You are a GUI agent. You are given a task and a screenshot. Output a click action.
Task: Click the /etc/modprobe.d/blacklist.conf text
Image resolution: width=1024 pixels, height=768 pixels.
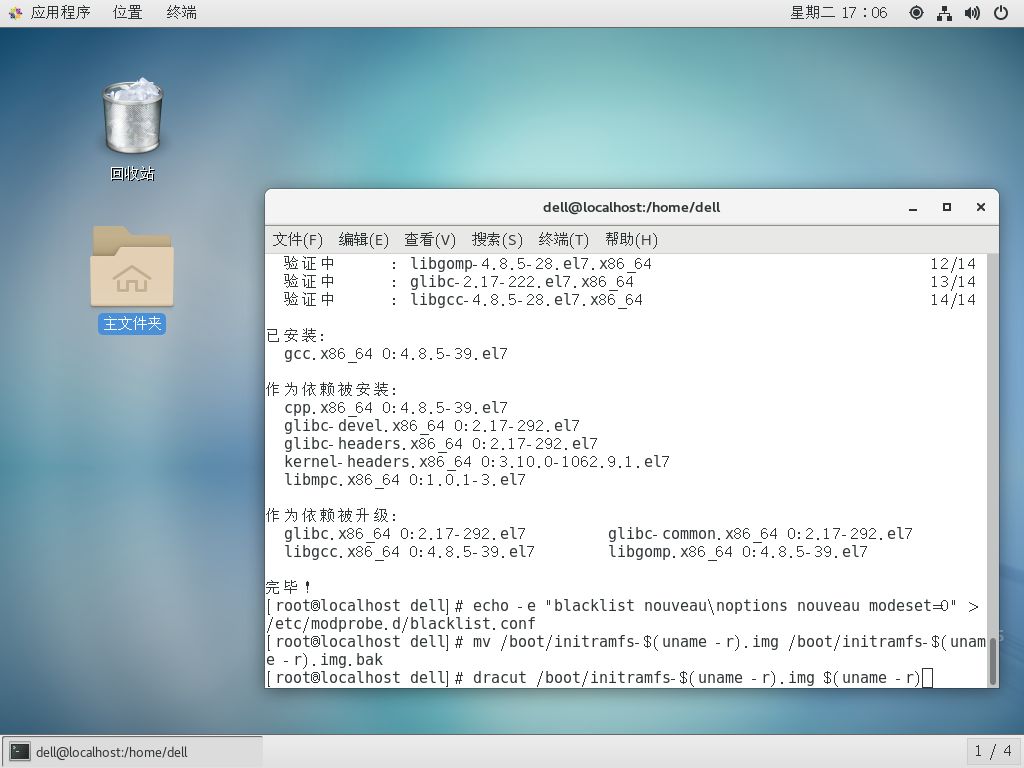pyautogui.click(x=400, y=624)
